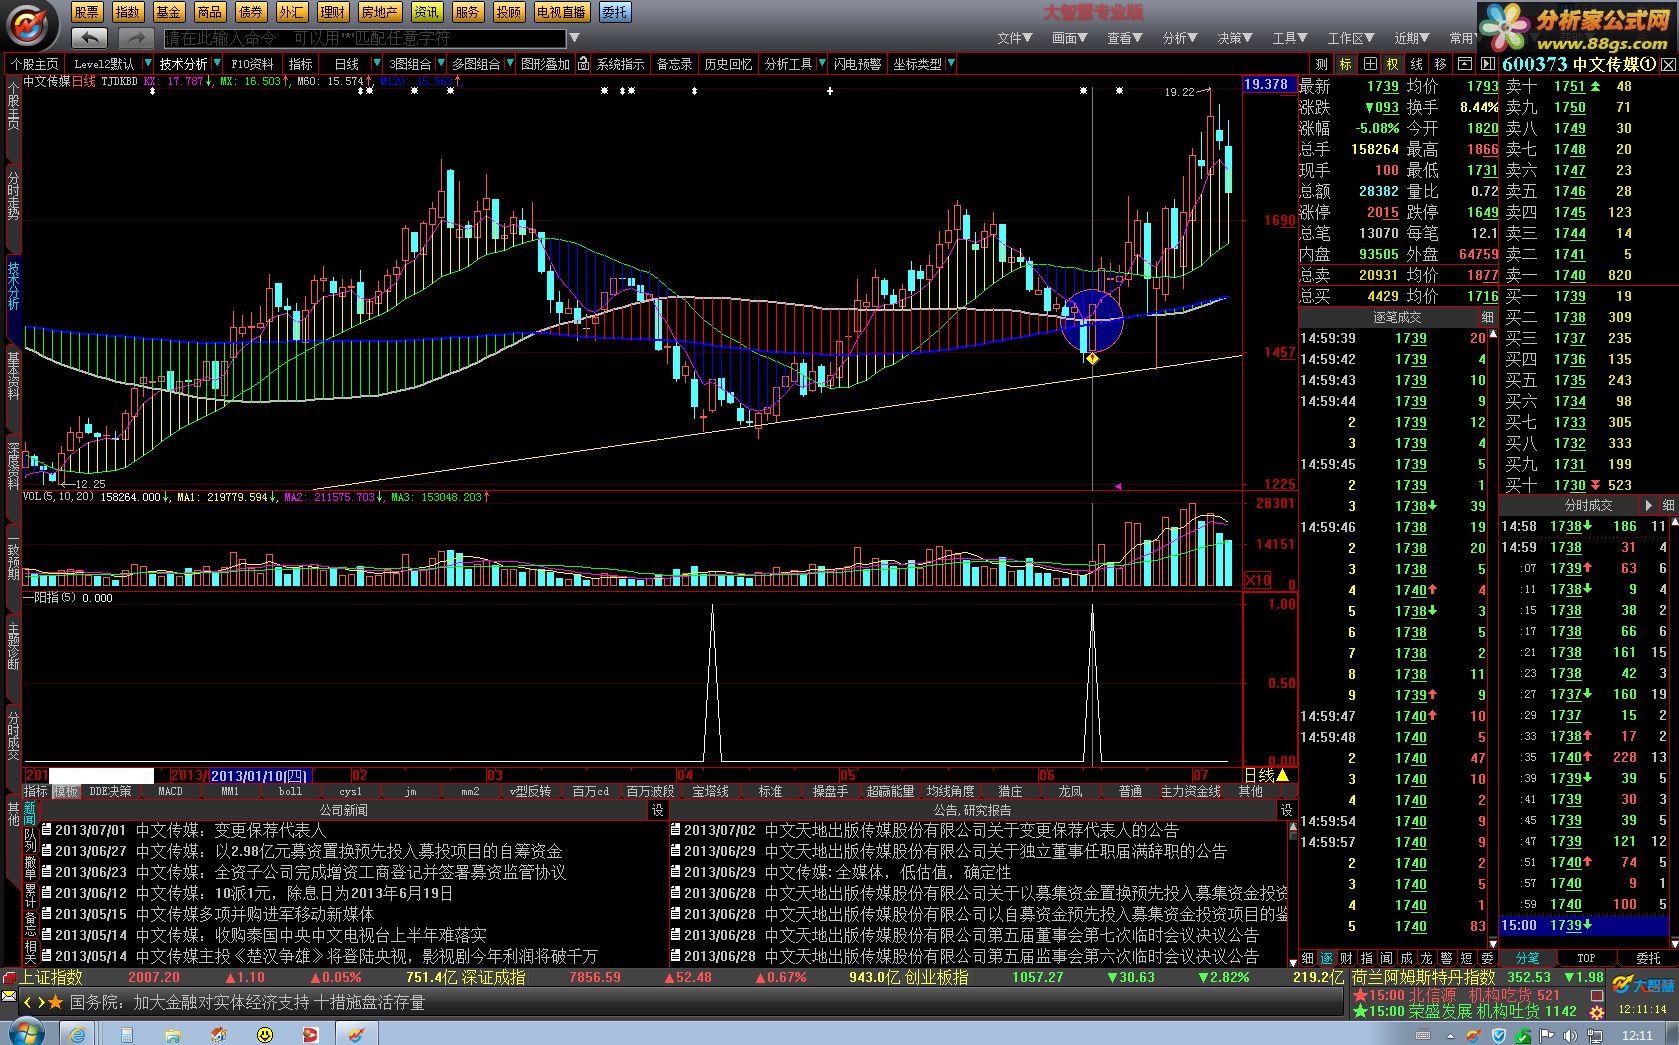Image resolution: width=1679 pixels, height=1045 pixels.
Task: Click the 大智慧 badge icon at bottom-right
Action: 1642,985
